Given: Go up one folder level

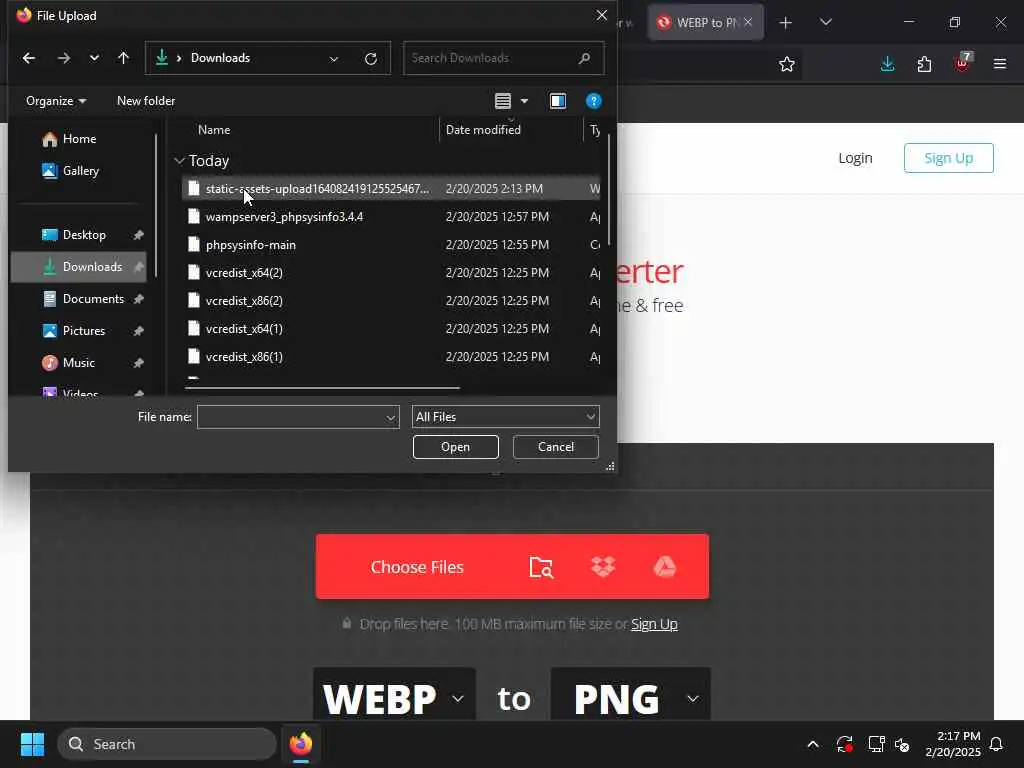Looking at the screenshot, I should tap(123, 58).
